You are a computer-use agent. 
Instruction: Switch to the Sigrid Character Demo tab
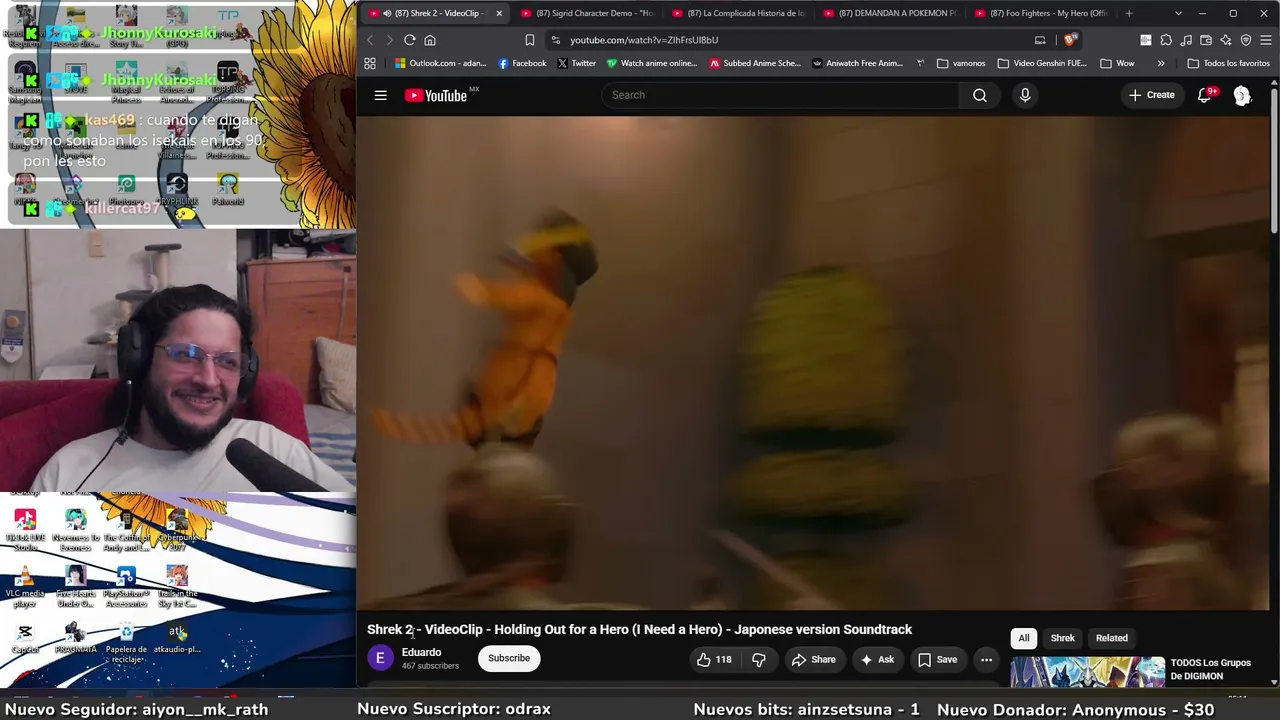click(x=587, y=13)
